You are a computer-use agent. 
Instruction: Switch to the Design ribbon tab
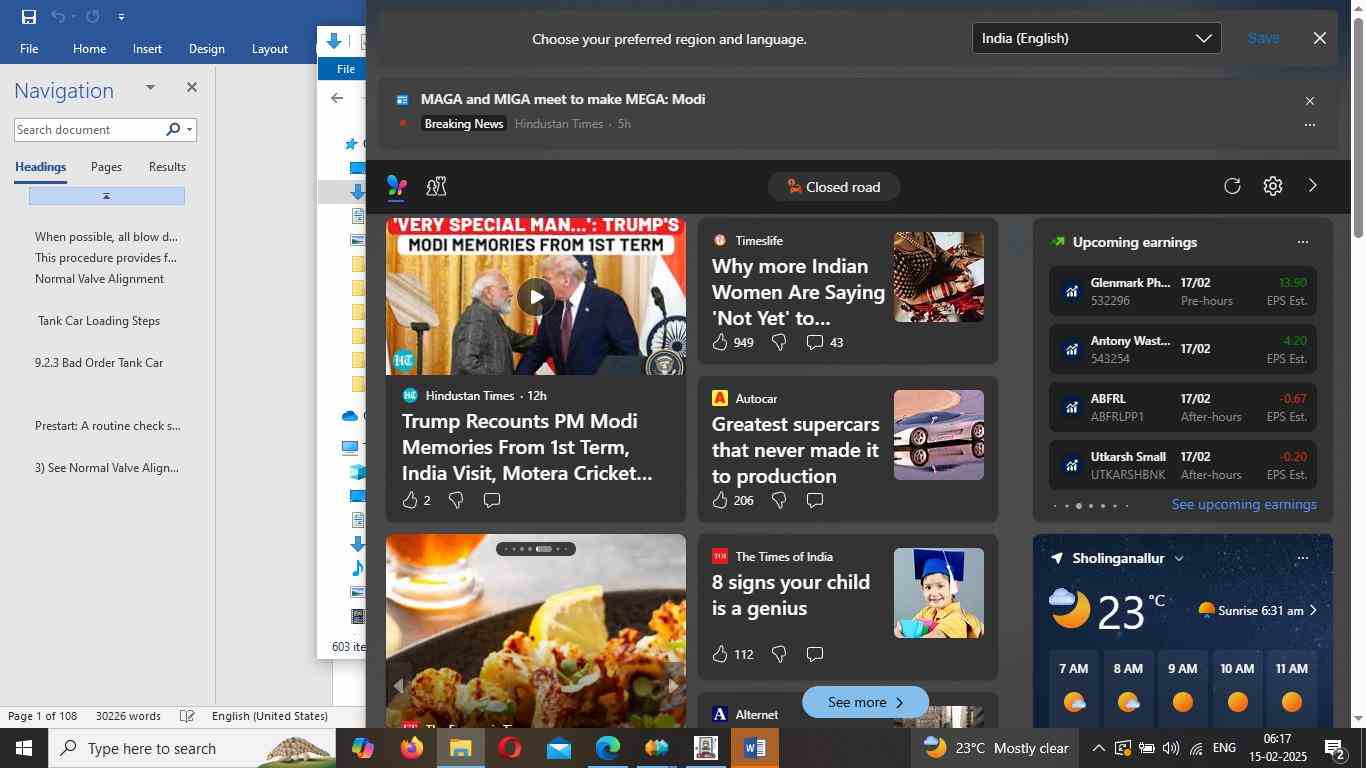coord(206,48)
